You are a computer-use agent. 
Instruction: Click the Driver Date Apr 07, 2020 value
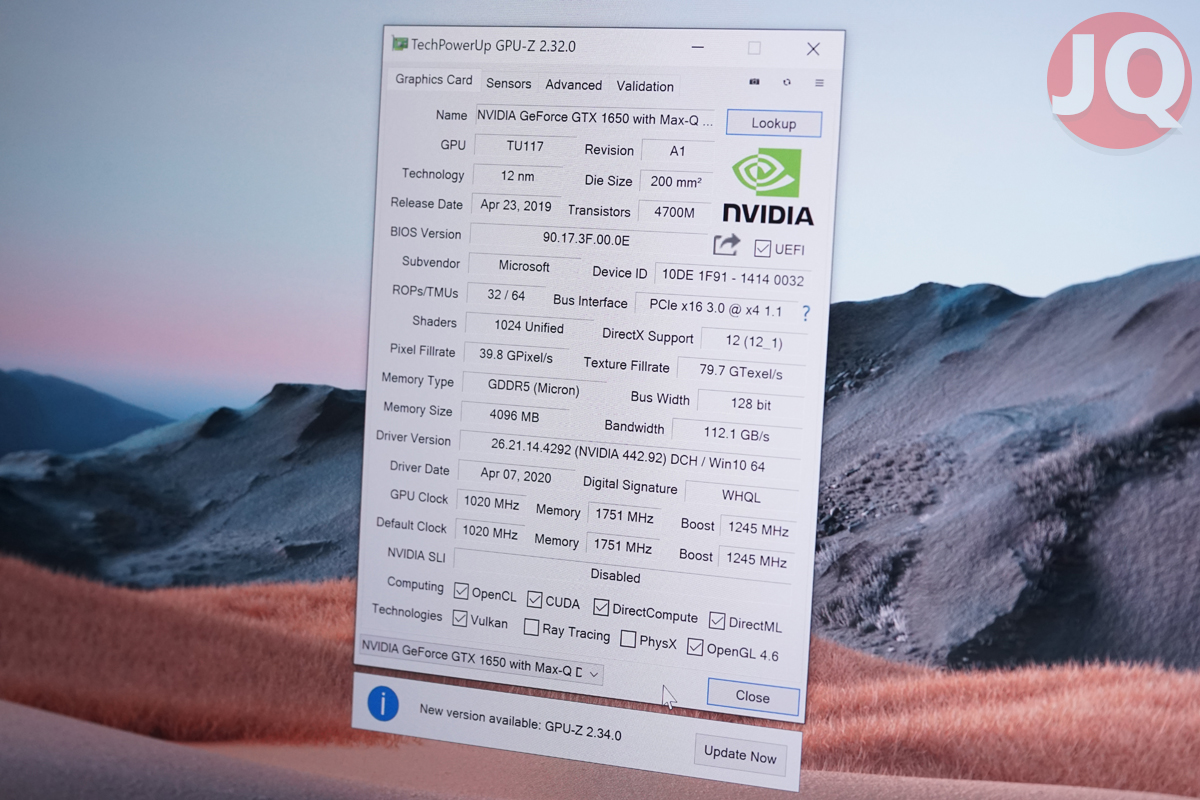[x=516, y=476]
